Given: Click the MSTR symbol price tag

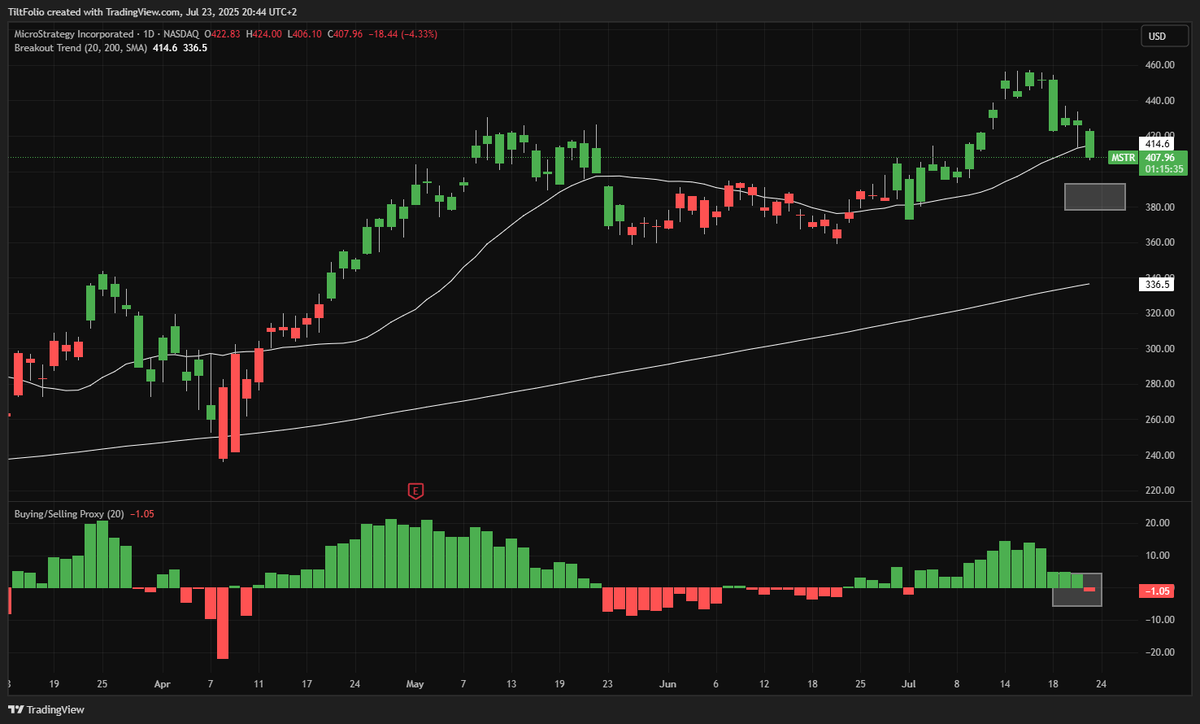Looking at the screenshot, I should [x=1124, y=158].
